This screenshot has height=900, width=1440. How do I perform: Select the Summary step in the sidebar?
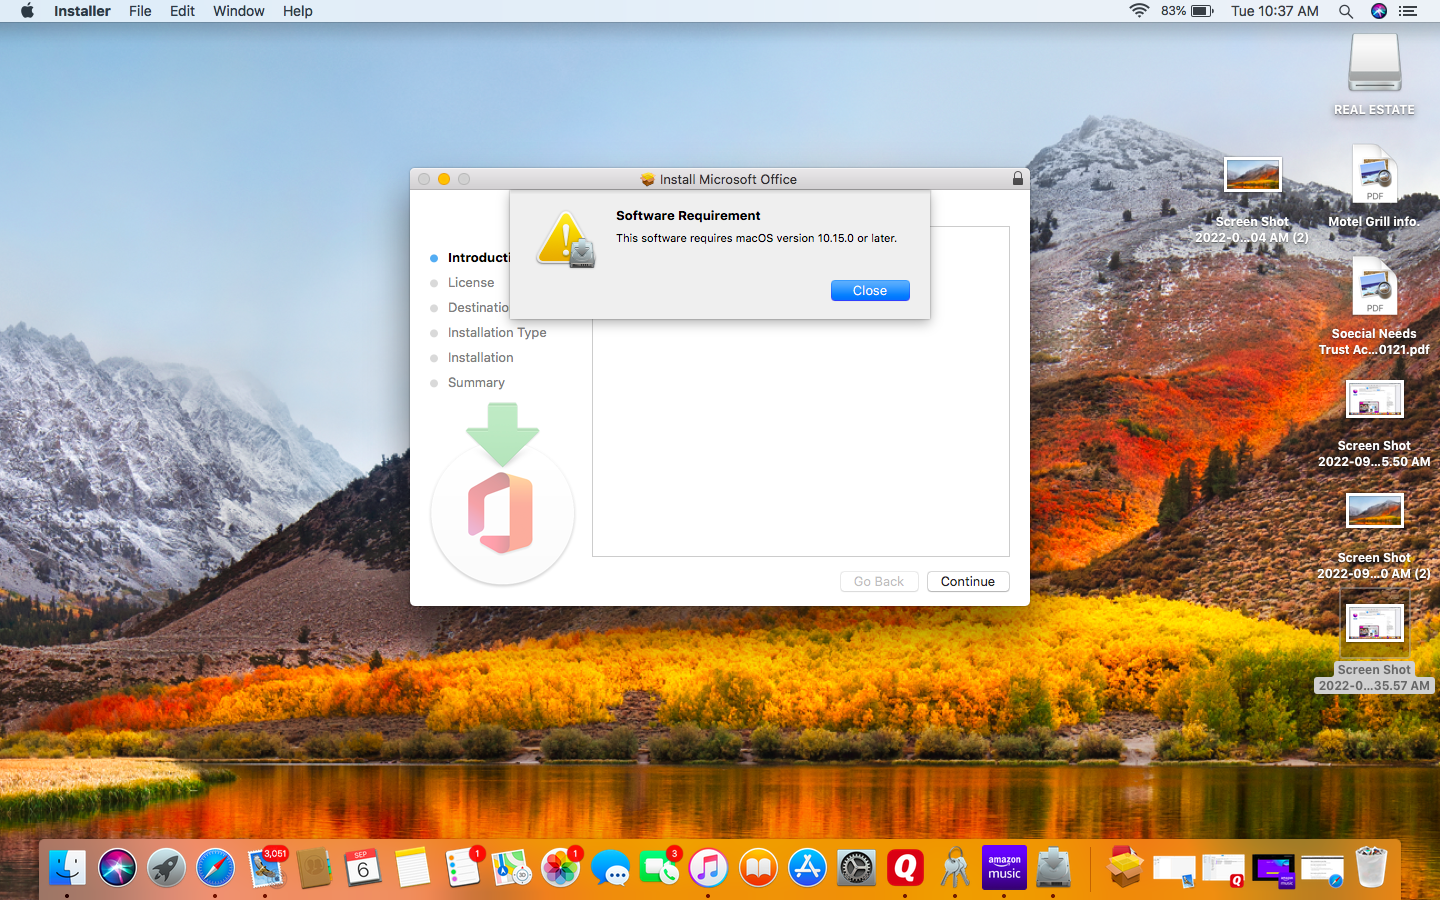(476, 383)
